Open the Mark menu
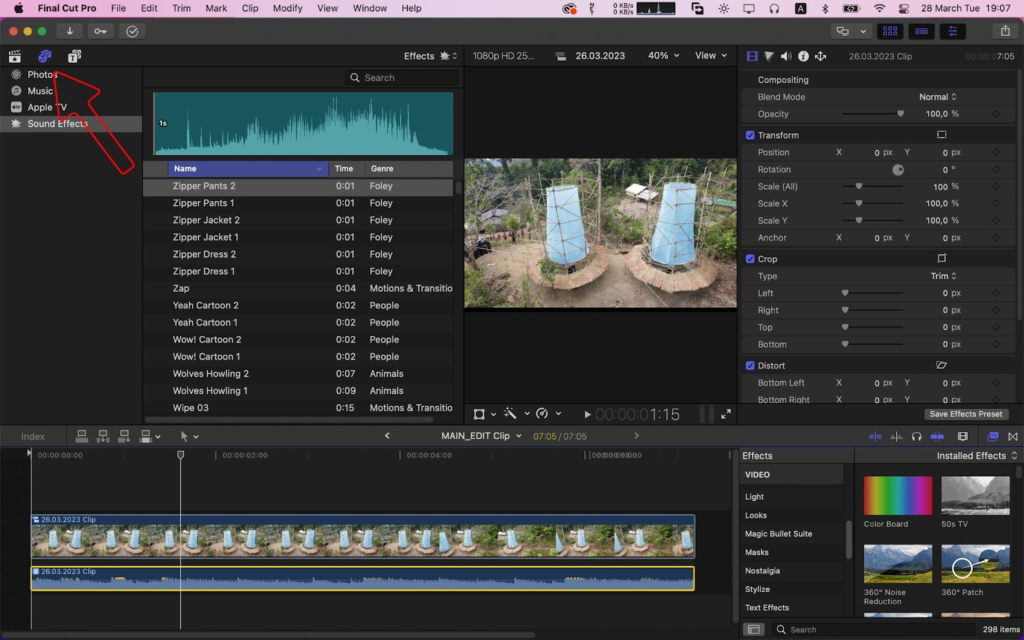 [216, 8]
